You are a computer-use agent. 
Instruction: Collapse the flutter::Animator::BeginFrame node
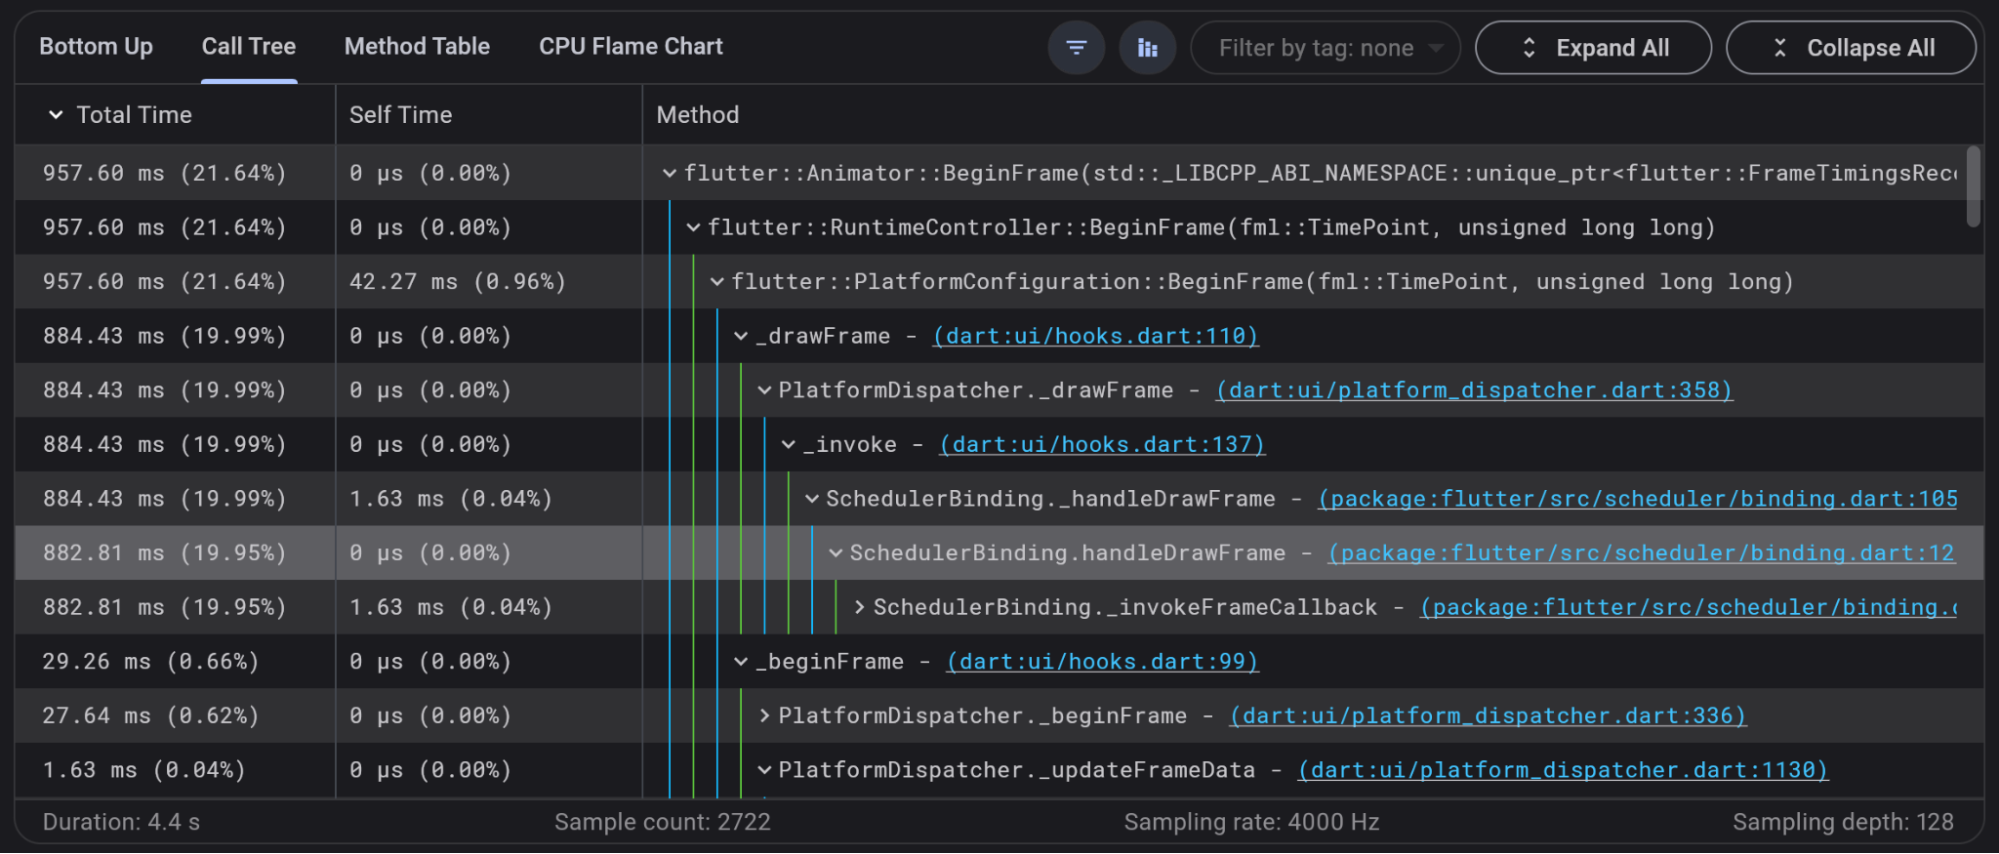point(669,174)
